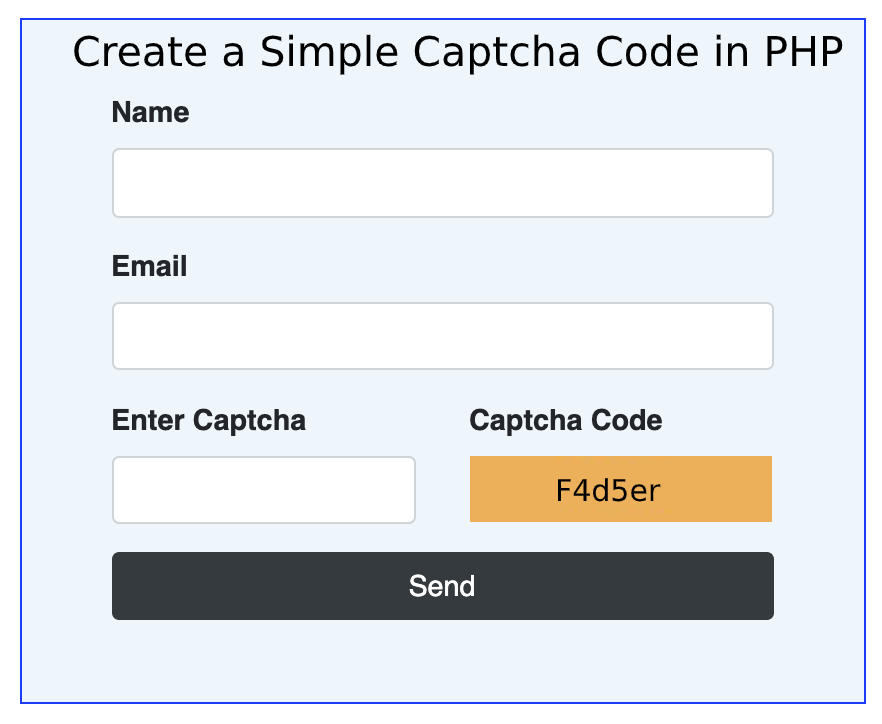Click the Captcha Code label
The height and width of the screenshot is (724, 882).
[x=565, y=420]
